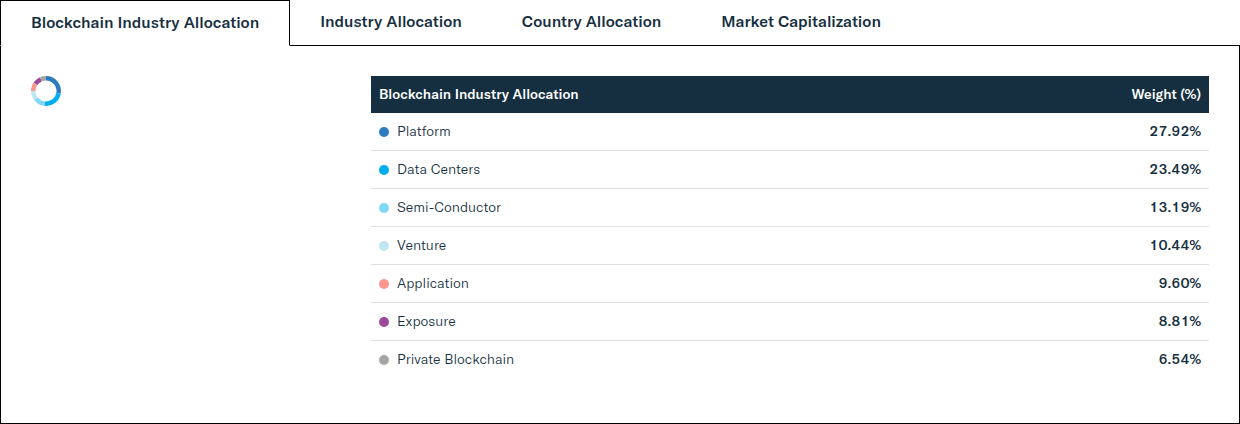Click the Weight (%) column header
1240x424 pixels.
(x=1165, y=94)
